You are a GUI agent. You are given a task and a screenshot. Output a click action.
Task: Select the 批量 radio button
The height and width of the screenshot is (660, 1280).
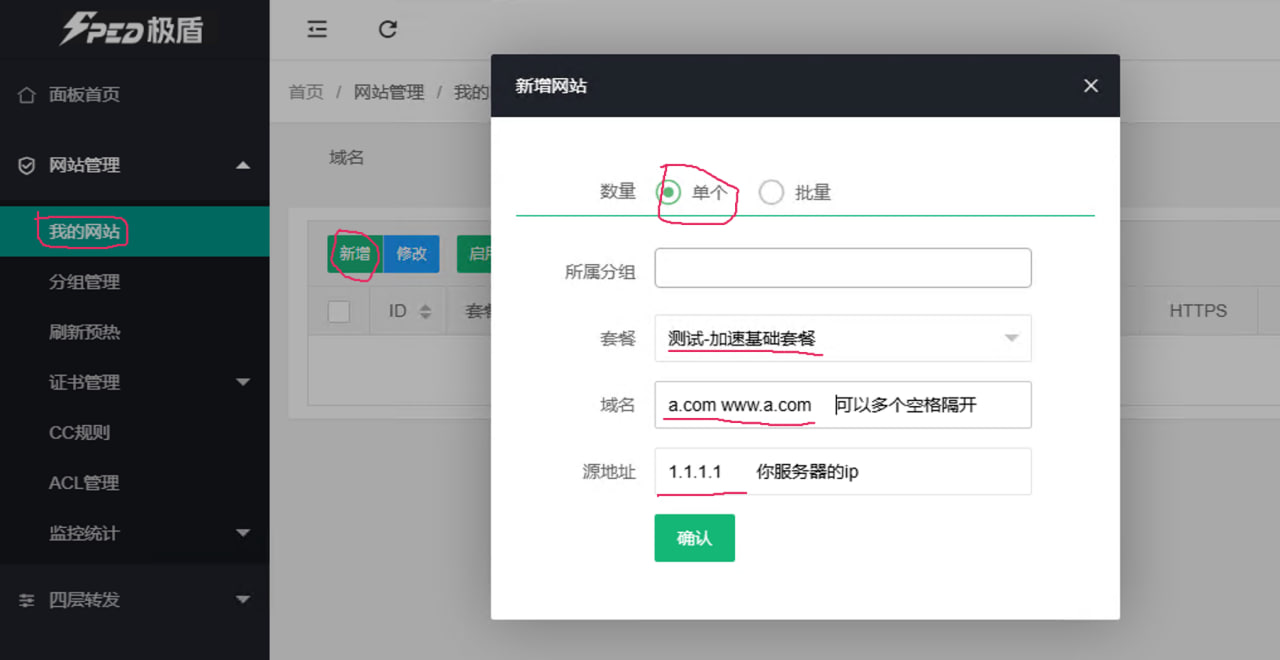tap(770, 192)
